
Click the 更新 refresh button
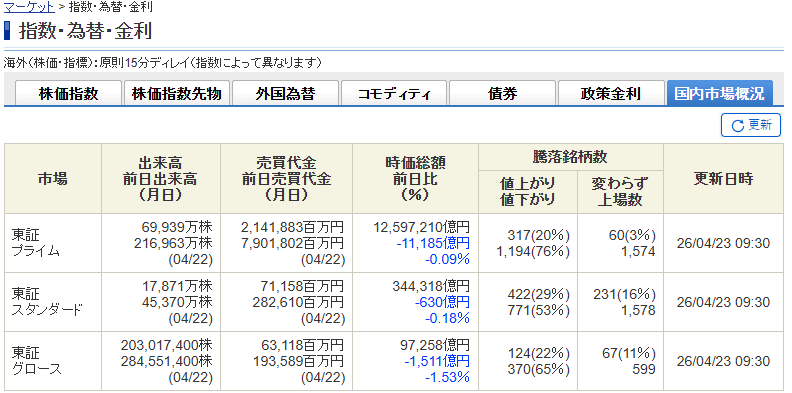point(751,125)
